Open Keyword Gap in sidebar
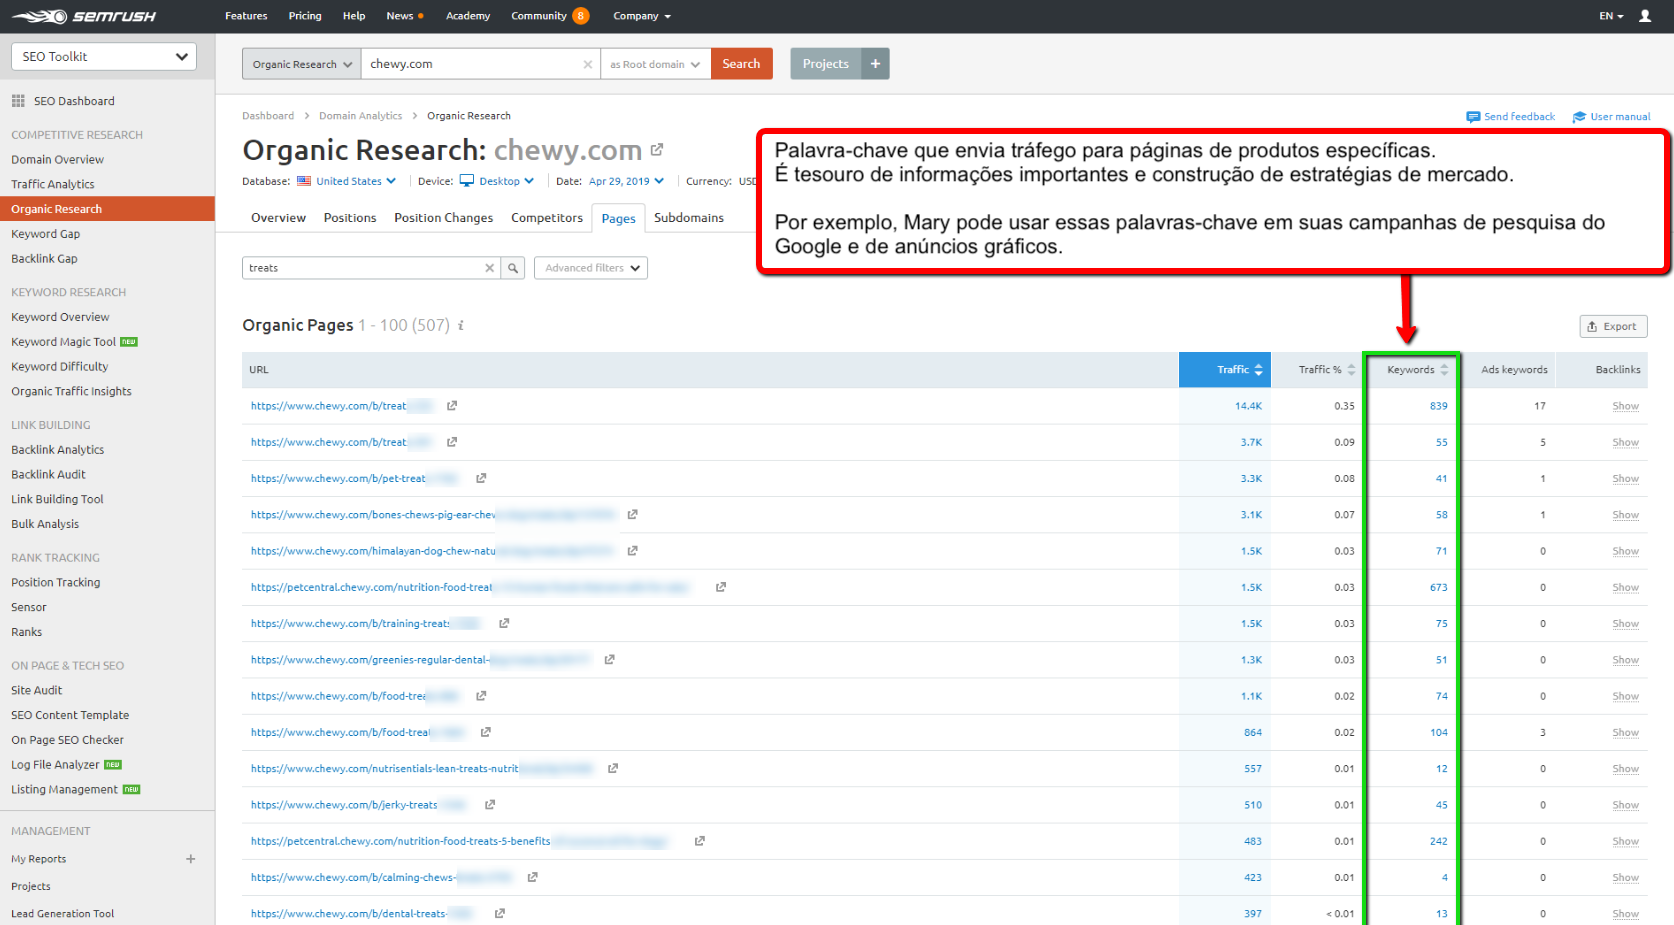Viewport: 1674px width, 925px height. tap(45, 234)
